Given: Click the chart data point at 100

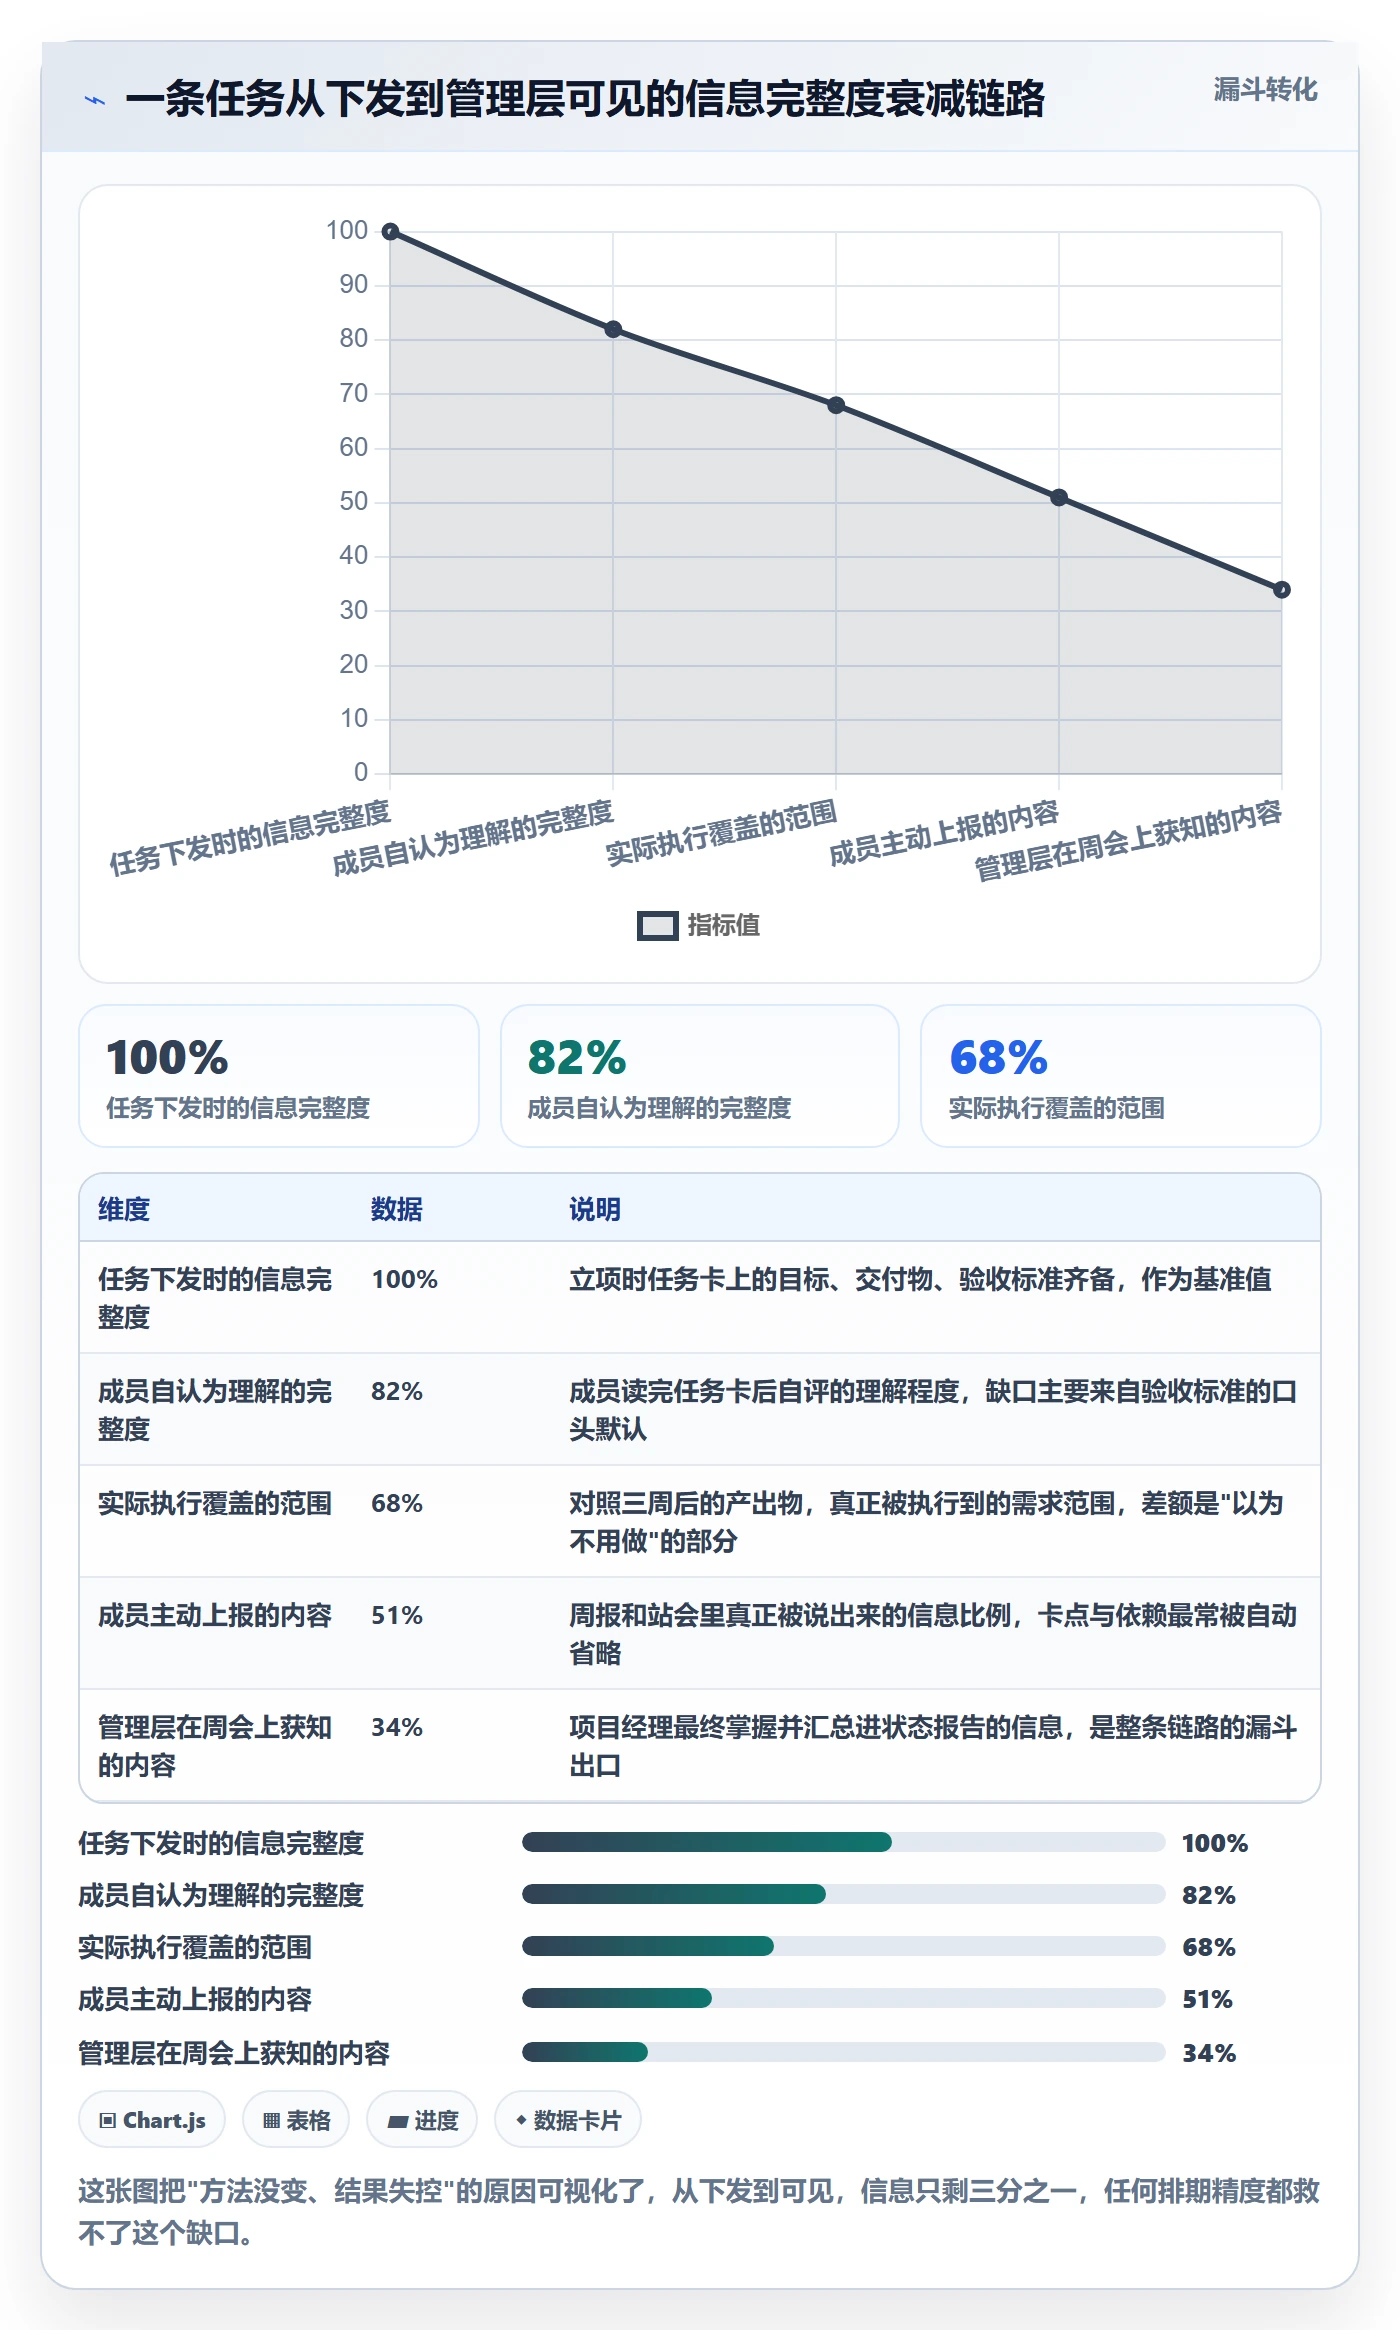Looking at the screenshot, I should (391, 232).
